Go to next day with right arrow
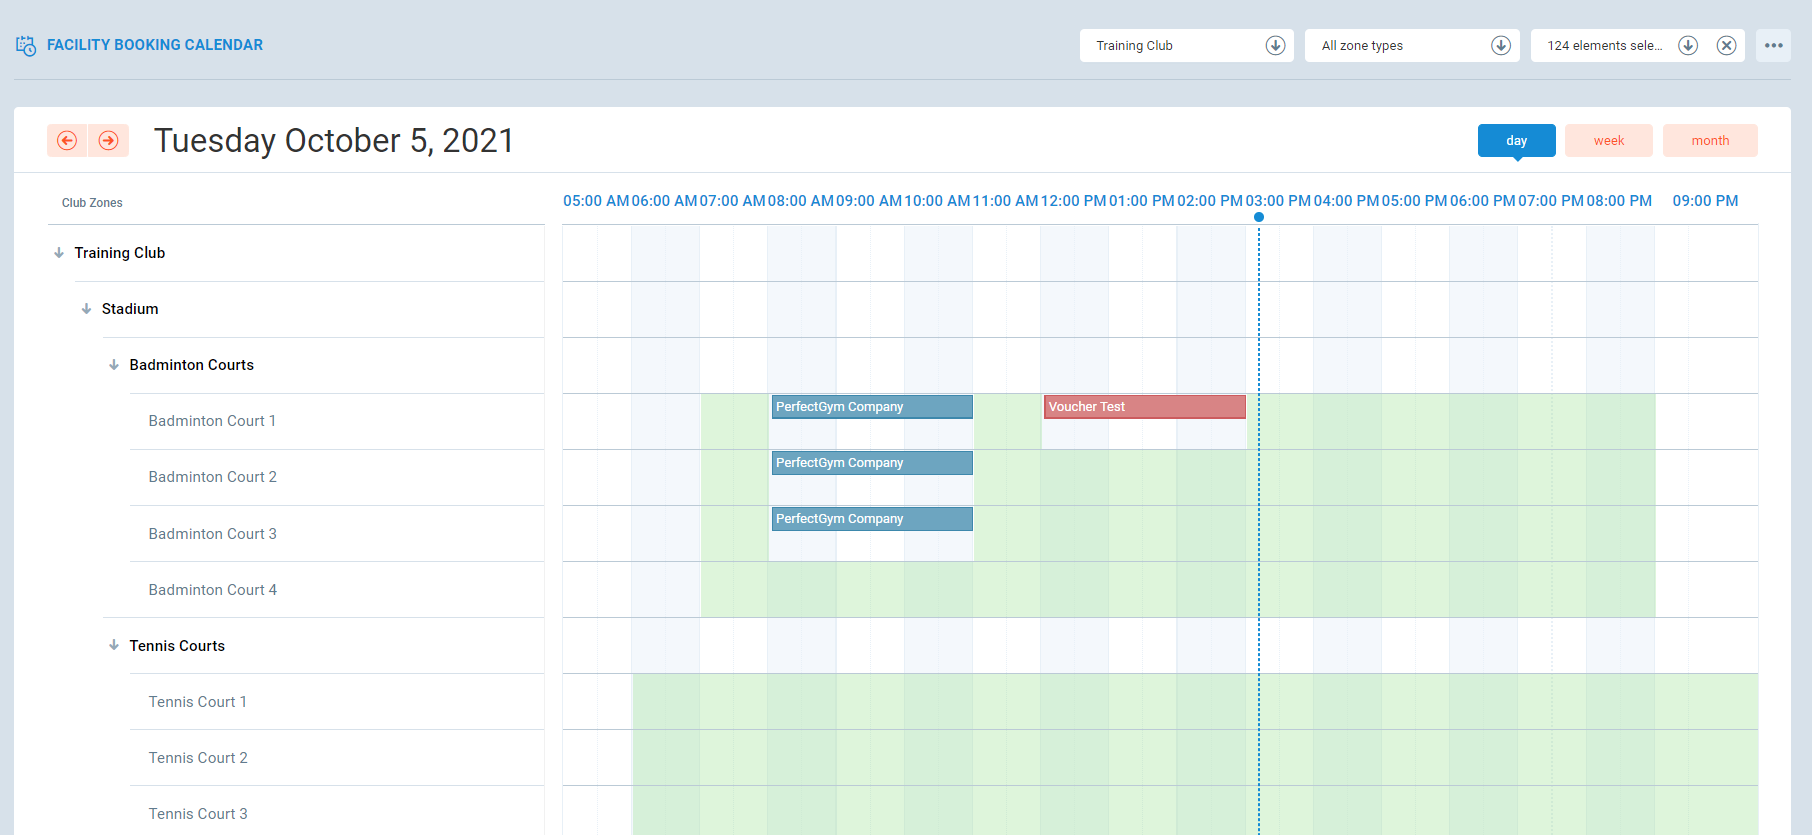This screenshot has height=835, width=1812. tap(109, 141)
